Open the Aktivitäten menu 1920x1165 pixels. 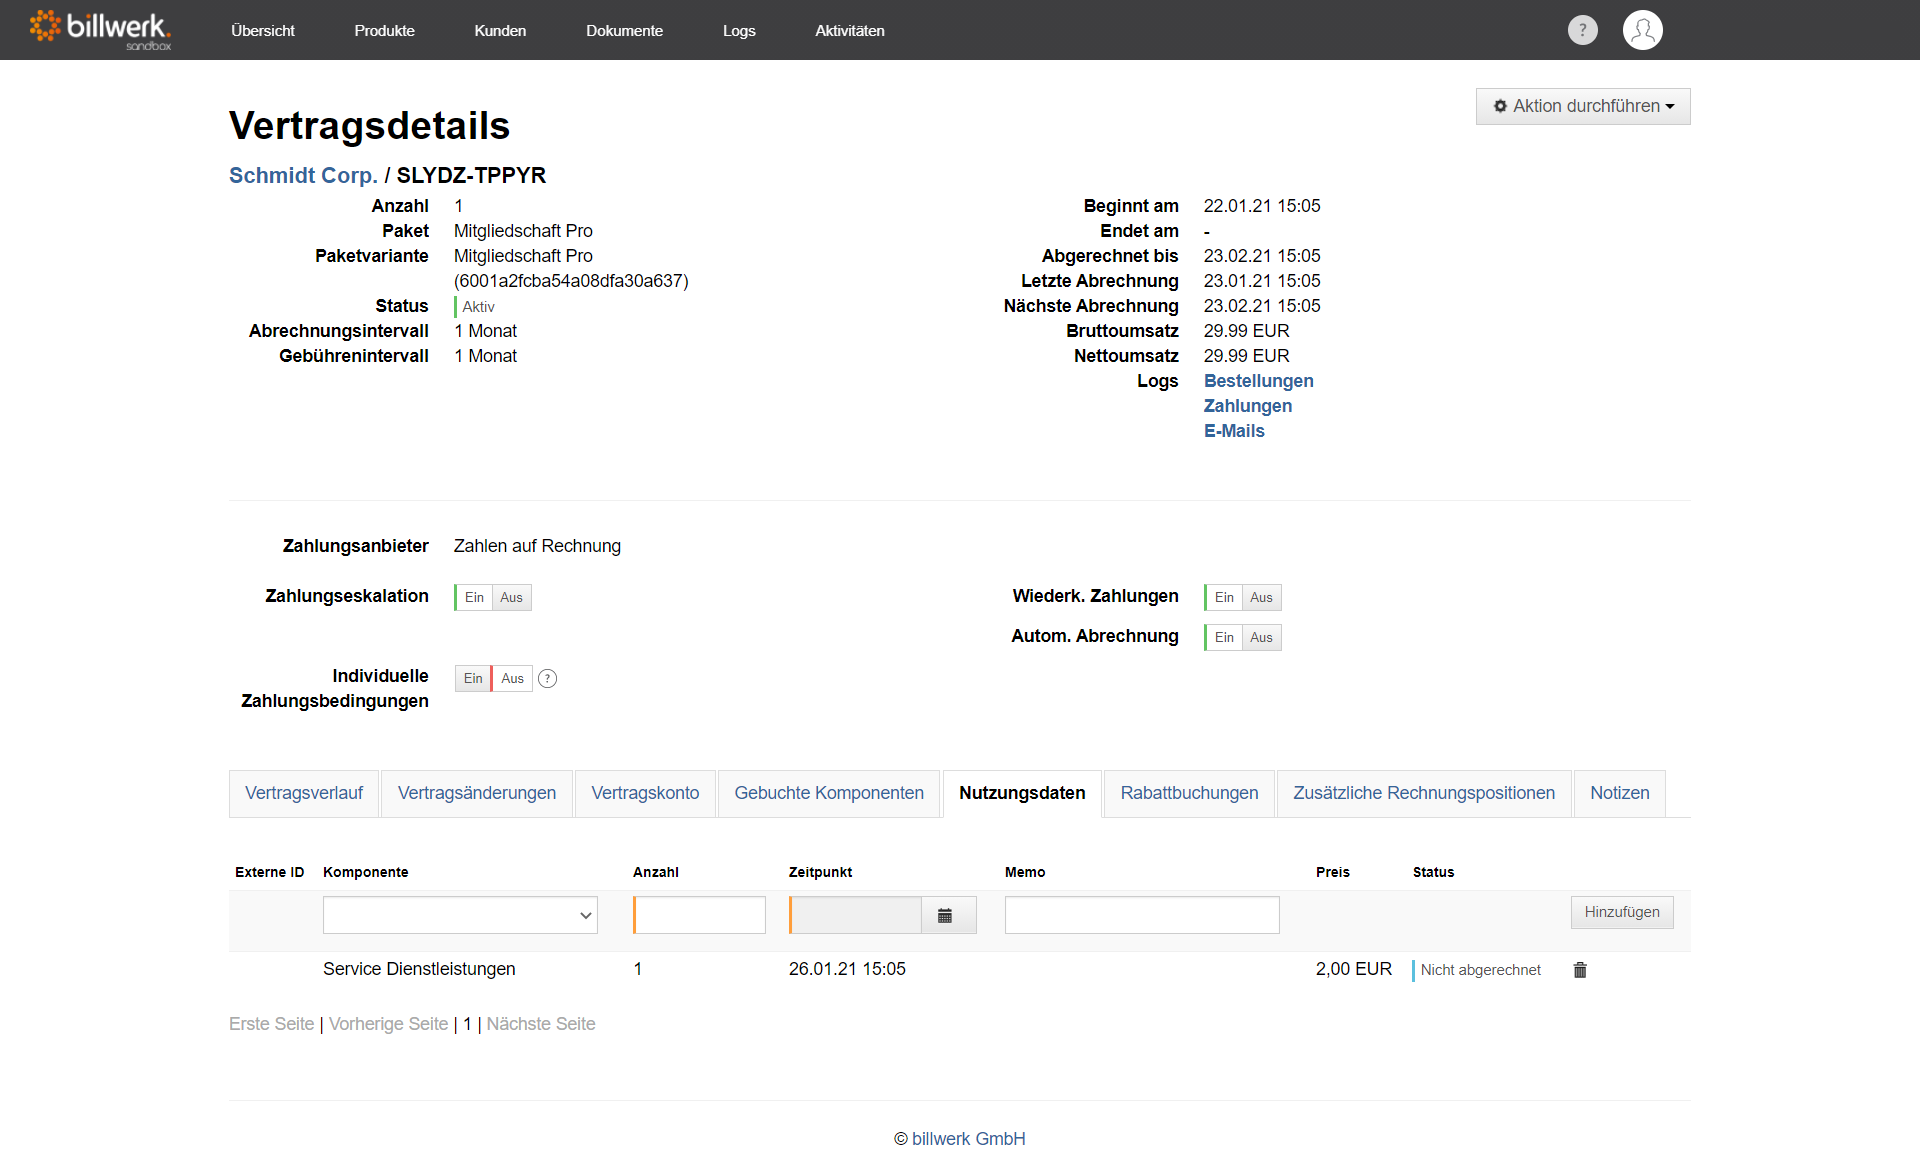click(850, 30)
